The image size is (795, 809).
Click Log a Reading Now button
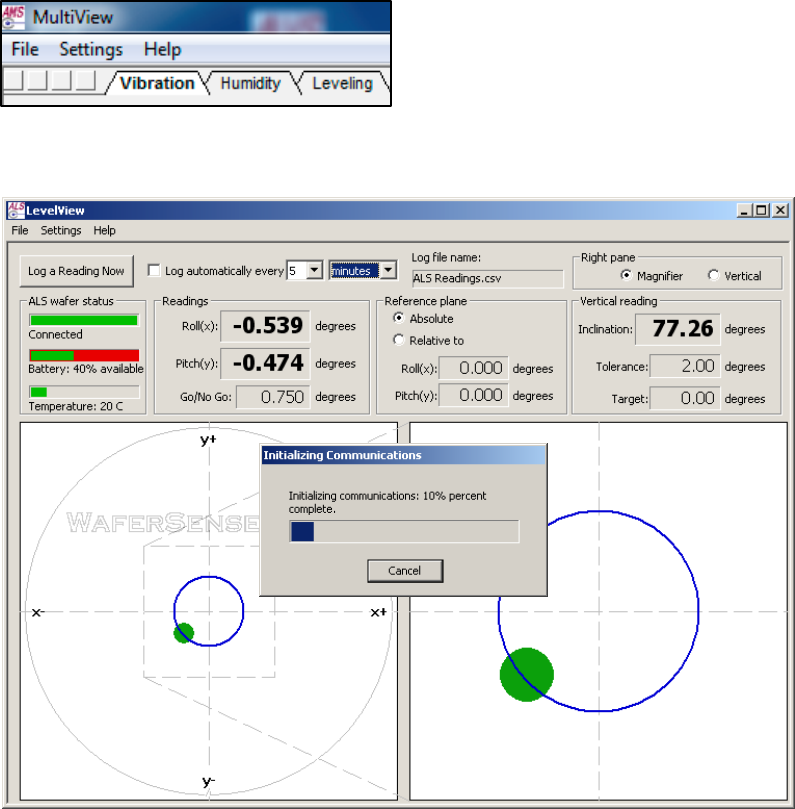(76, 271)
